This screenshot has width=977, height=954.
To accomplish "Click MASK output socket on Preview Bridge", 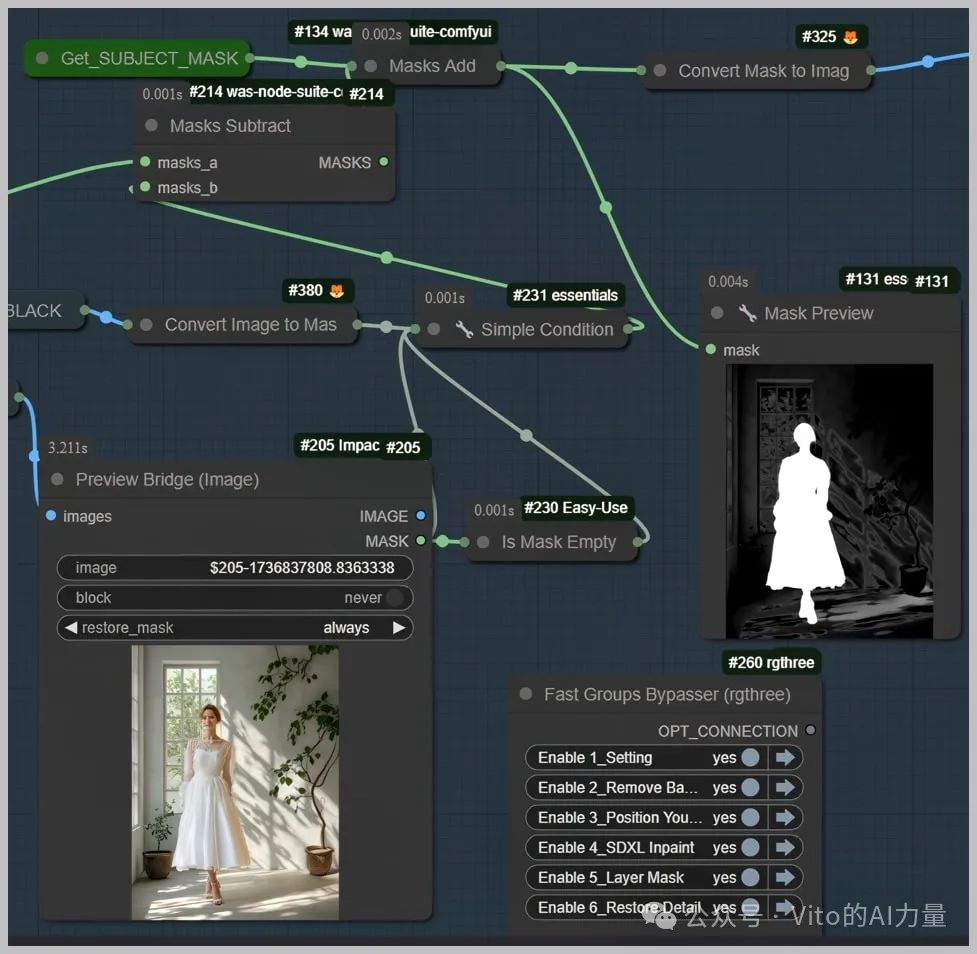I will tap(421, 540).
